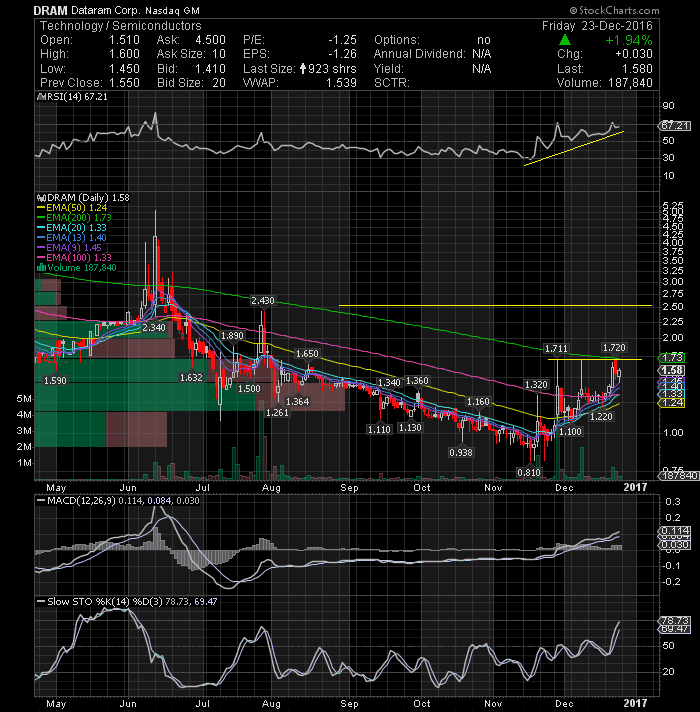This screenshot has height=712, width=700.
Task: Click the 1.590 low annotation in May
Action: [x=55, y=381]
